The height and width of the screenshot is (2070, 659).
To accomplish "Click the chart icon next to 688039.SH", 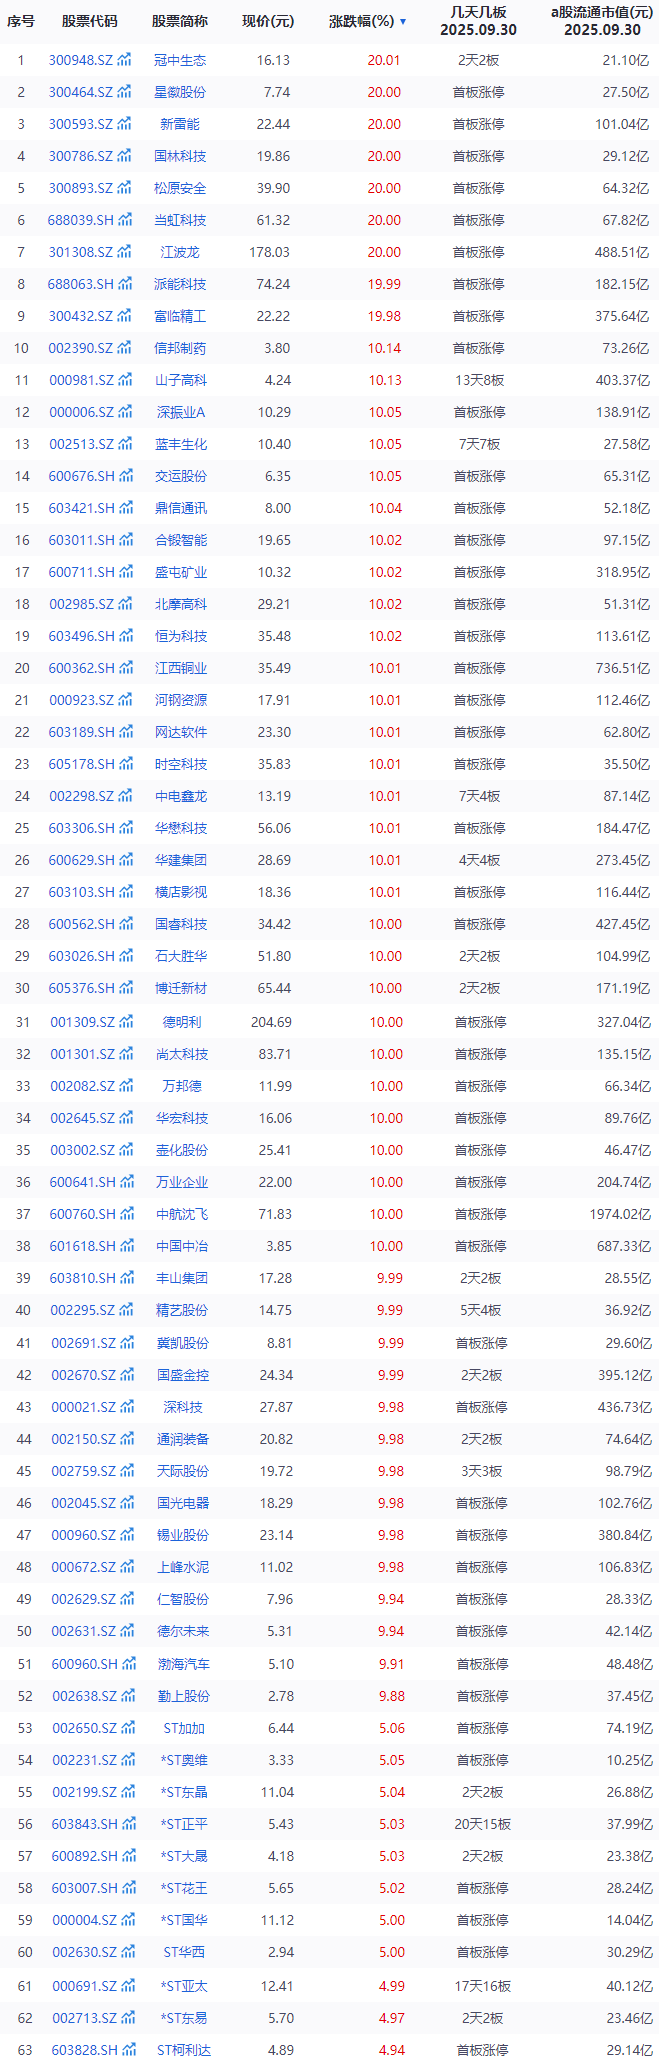I will 124,220.
